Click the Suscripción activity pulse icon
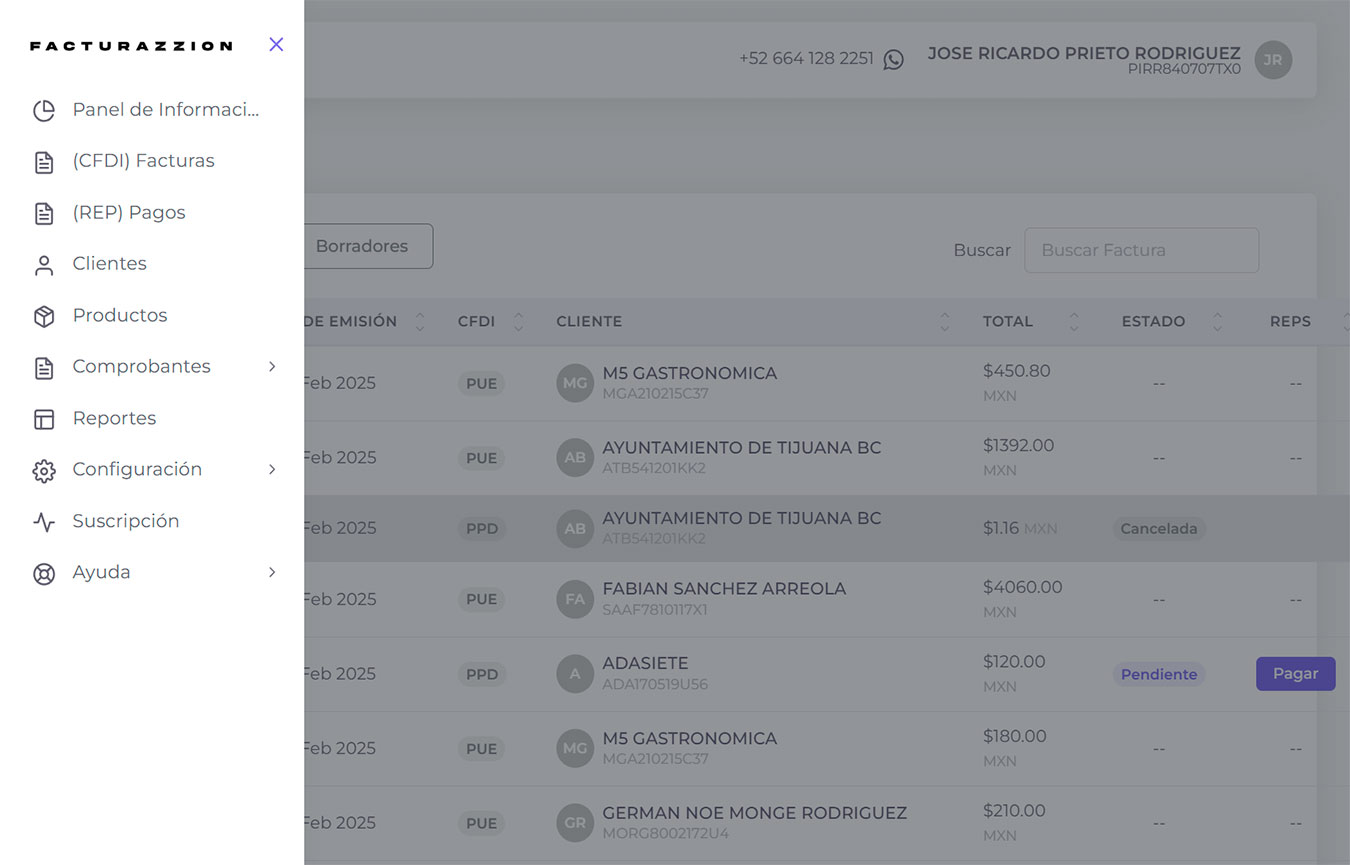Image resolution: width=1350 pixels, height=865 pixels. coord(44,522)
